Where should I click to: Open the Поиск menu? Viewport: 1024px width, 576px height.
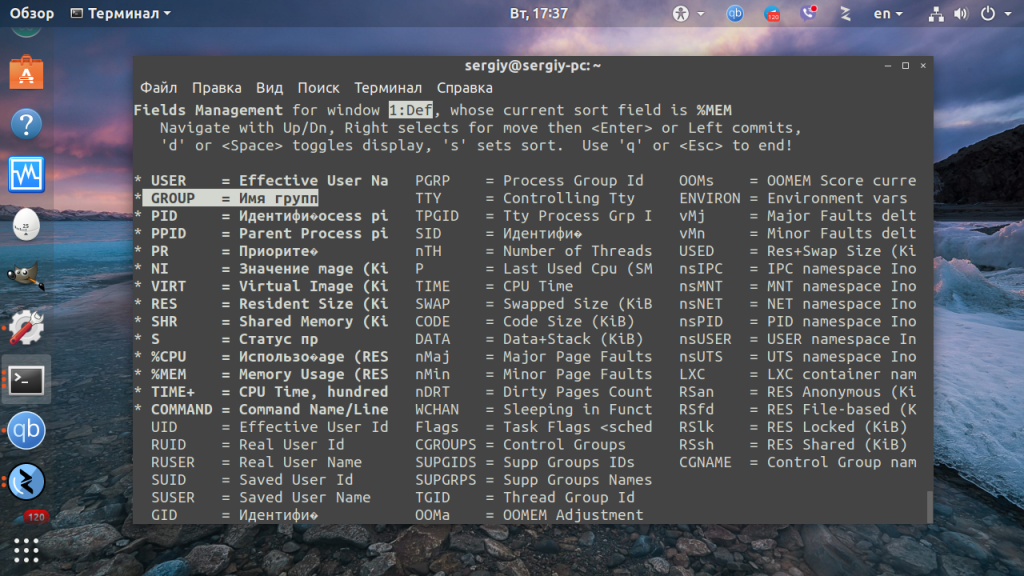point(318,88)
